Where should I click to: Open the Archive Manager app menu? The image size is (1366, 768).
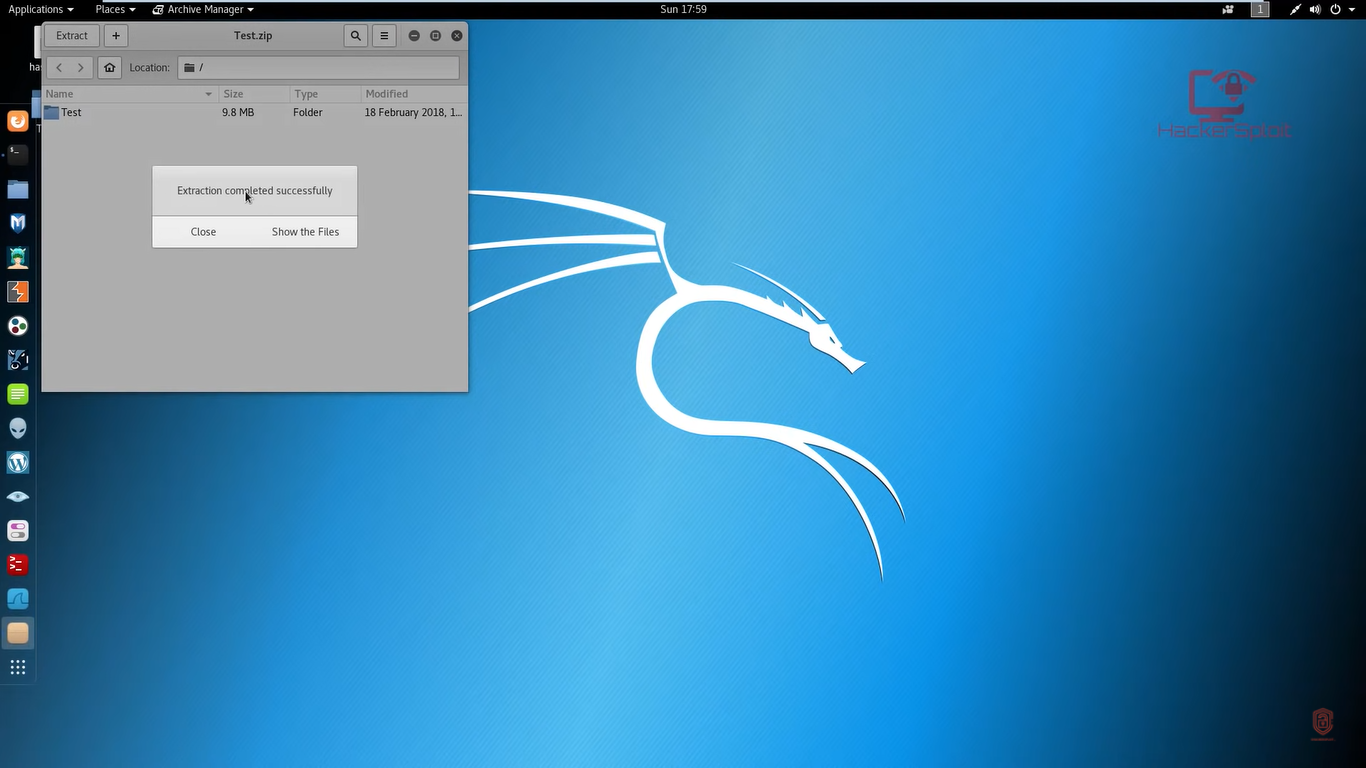click(x=203, y=9)
